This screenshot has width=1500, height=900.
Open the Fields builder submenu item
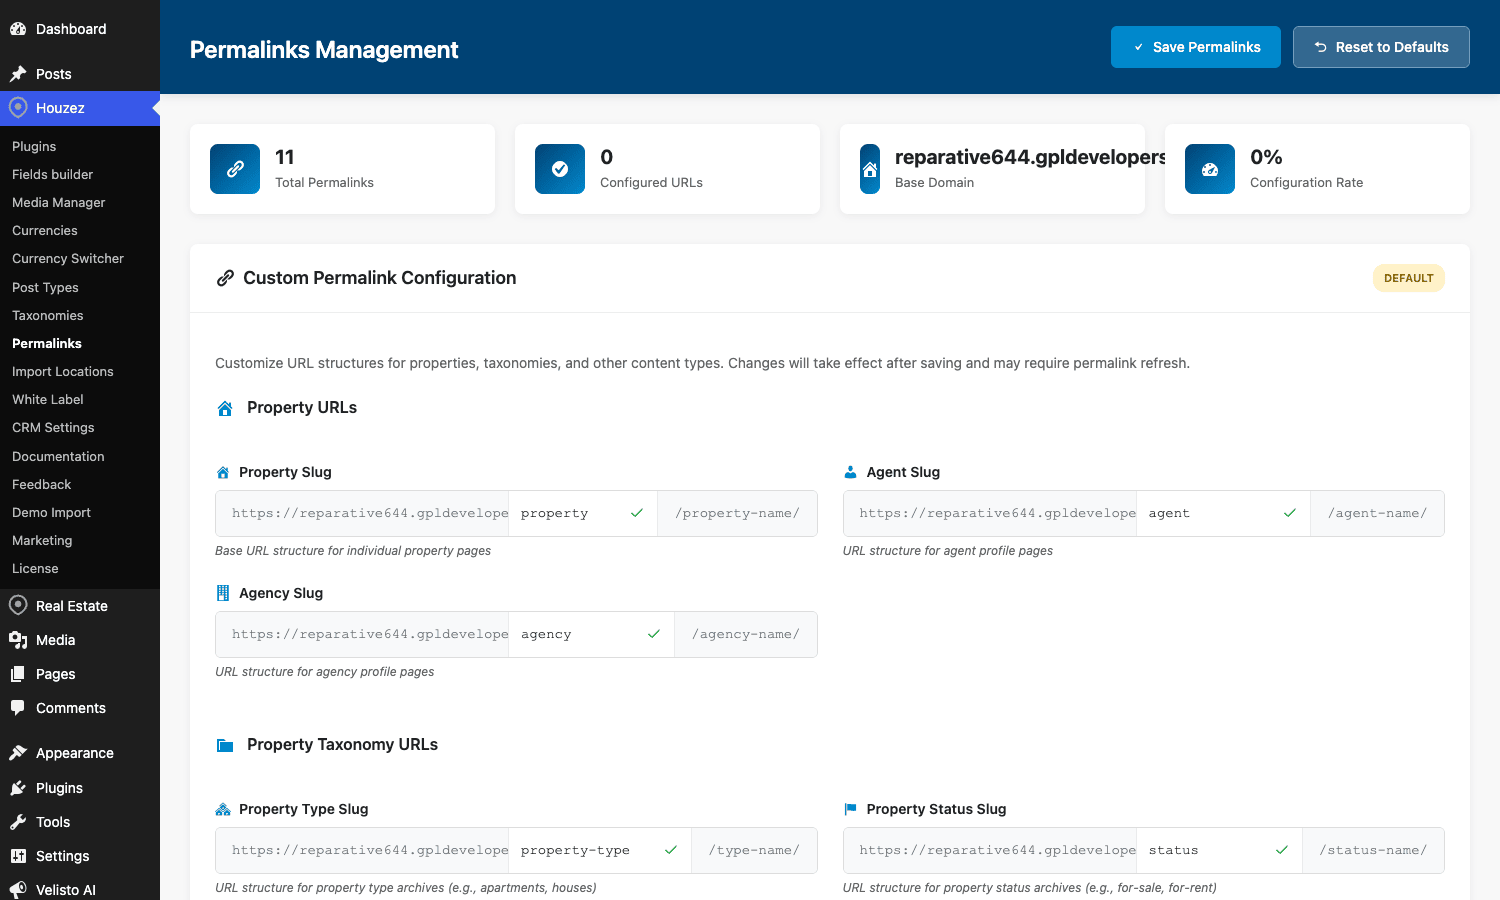pyautogui.click(x=52, y=174)
